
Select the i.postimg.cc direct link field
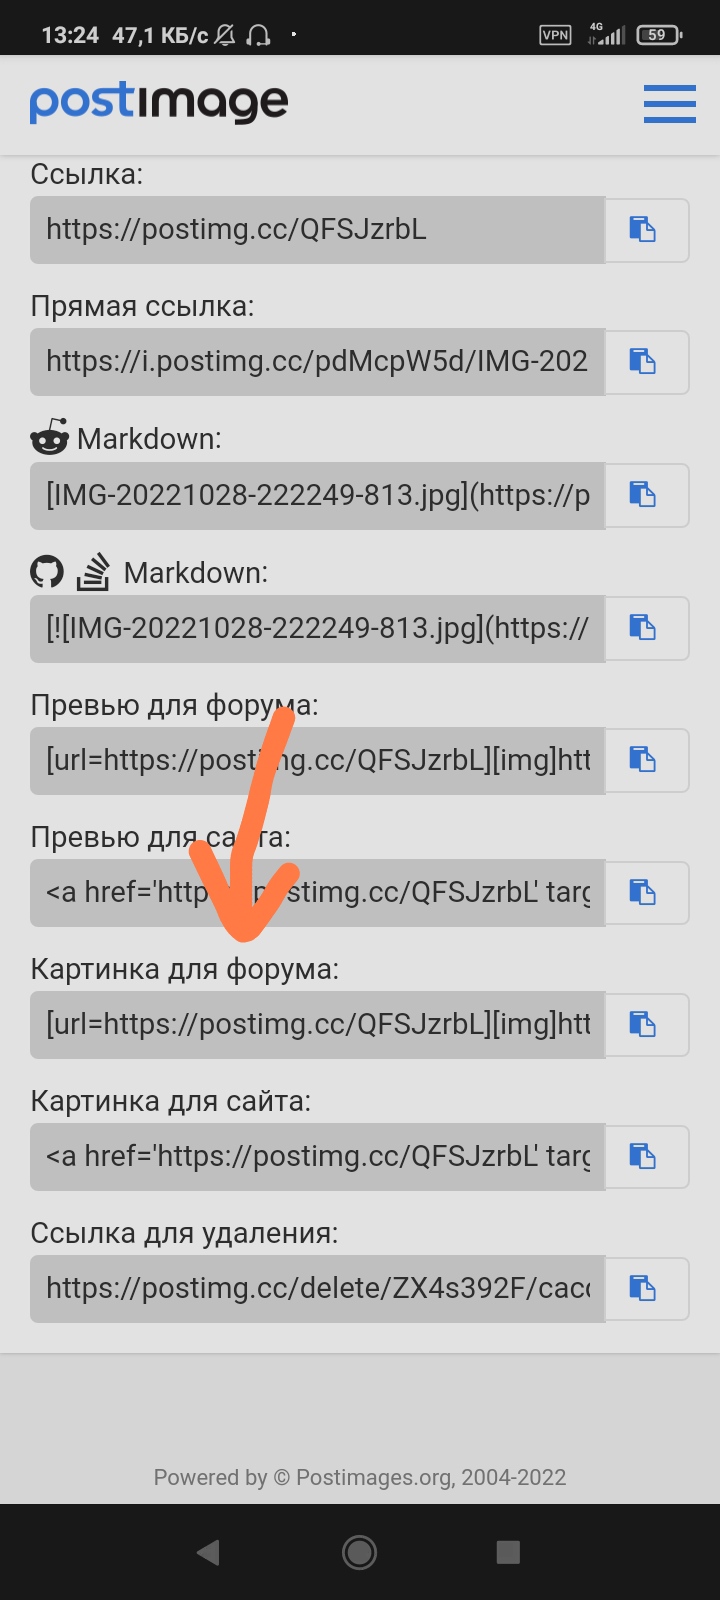(x=318, y=362)
